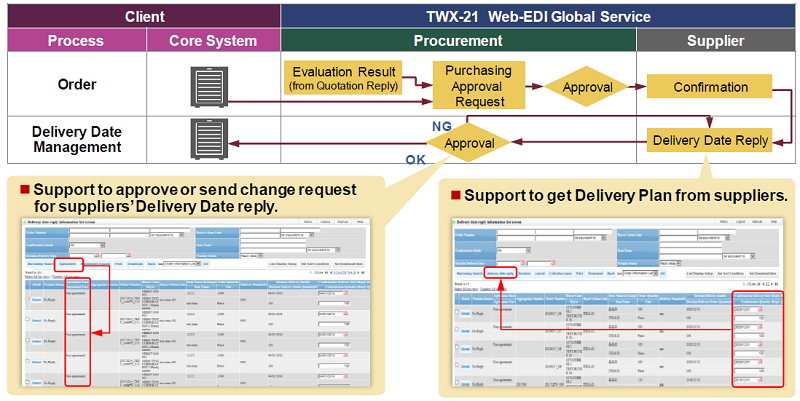Click Deselect All link in supplier screenshot
This screenshot has height=401, width=800.
click(x=493, y=289)
